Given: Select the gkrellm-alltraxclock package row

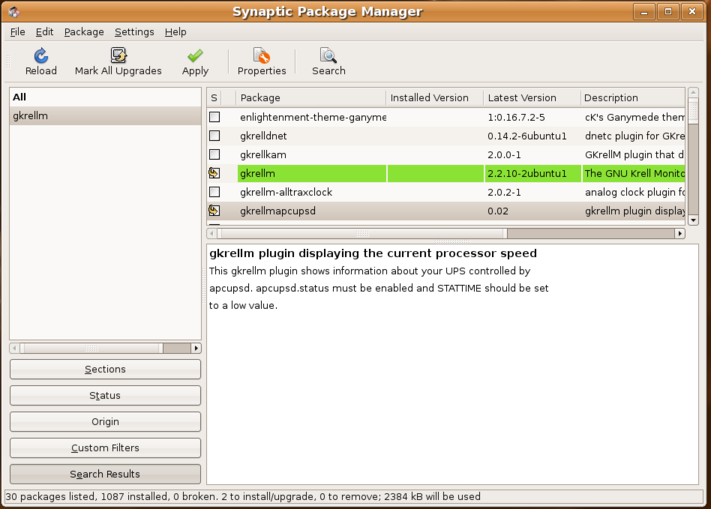Looking at the screenshot, I should click(x=446, y=192).
